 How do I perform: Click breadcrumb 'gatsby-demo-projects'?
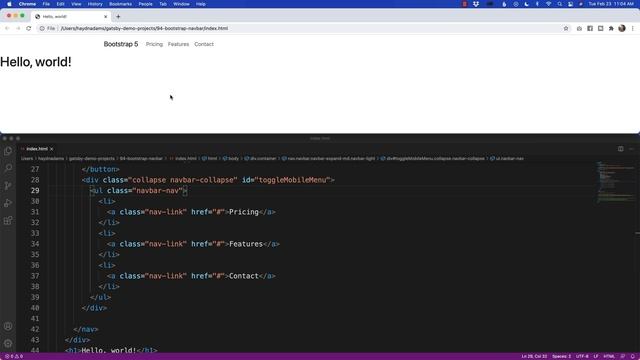click(x=92, y=158)
